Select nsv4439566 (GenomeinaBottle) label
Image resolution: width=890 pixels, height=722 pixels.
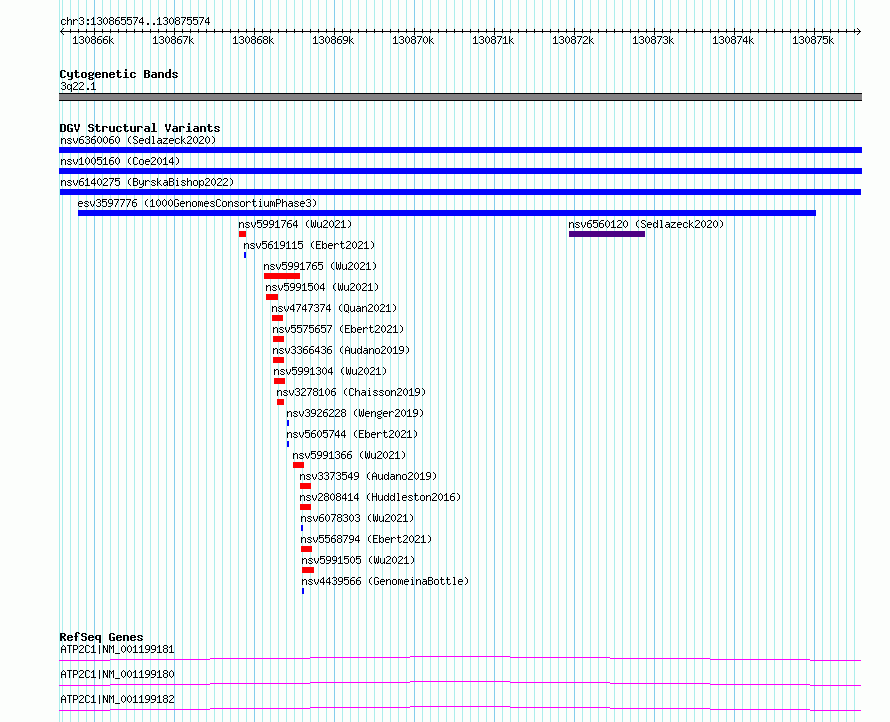click(x=385, y=581)
